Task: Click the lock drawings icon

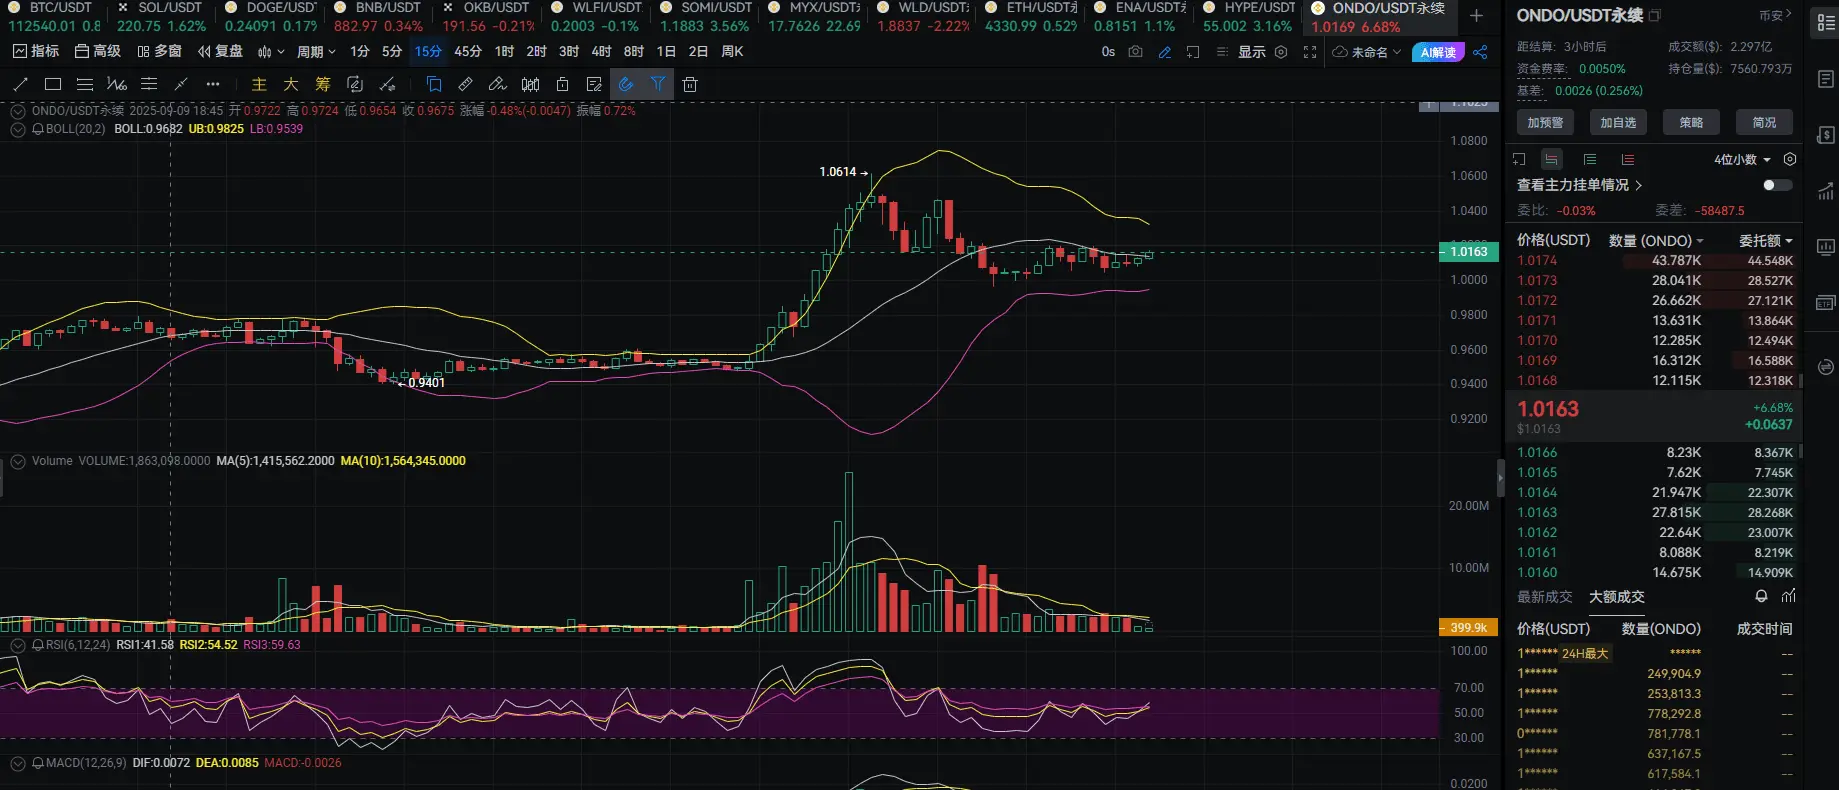Action: [563, 85]
